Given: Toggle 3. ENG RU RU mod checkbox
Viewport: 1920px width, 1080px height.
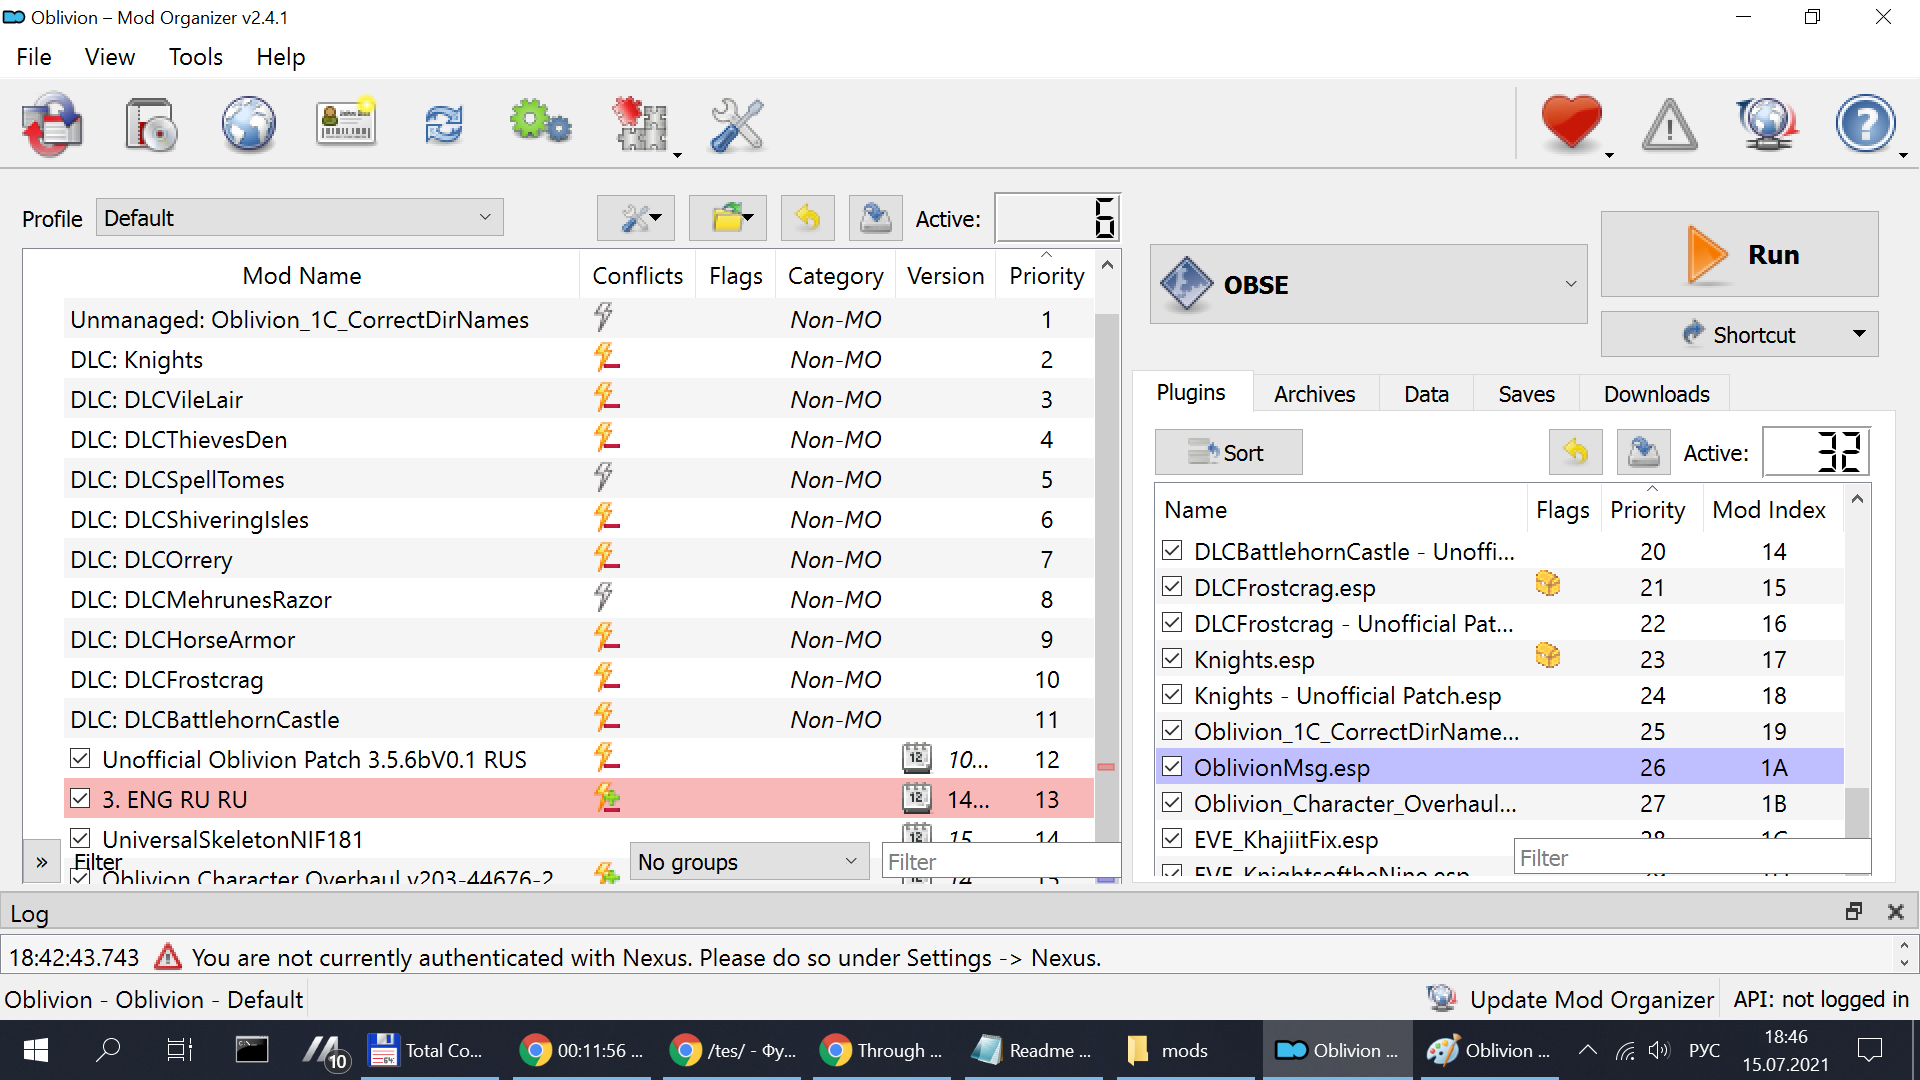Looking at the screenshot, I should 80,799.
